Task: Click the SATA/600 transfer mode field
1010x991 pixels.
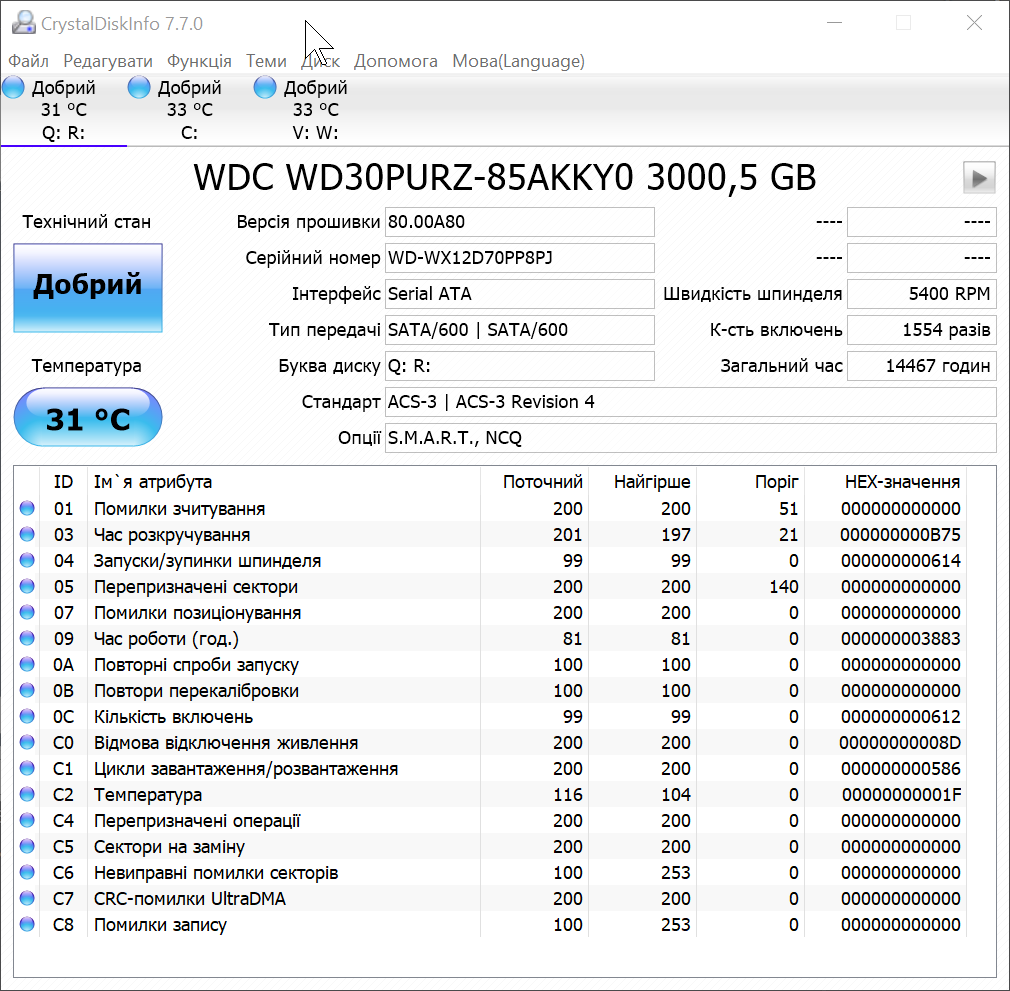Action: point(519,330)
